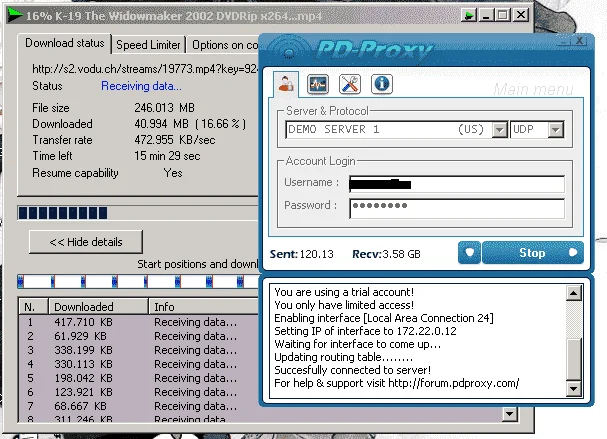Click the Info column header
This screenshot has width=607, height=439.
tap(204, 307)
